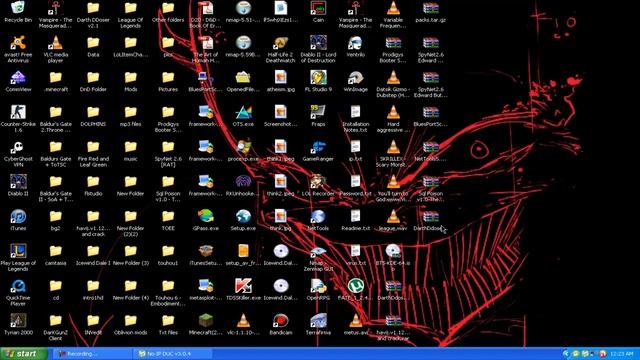Open the mp3 files folder

(131, 112)
